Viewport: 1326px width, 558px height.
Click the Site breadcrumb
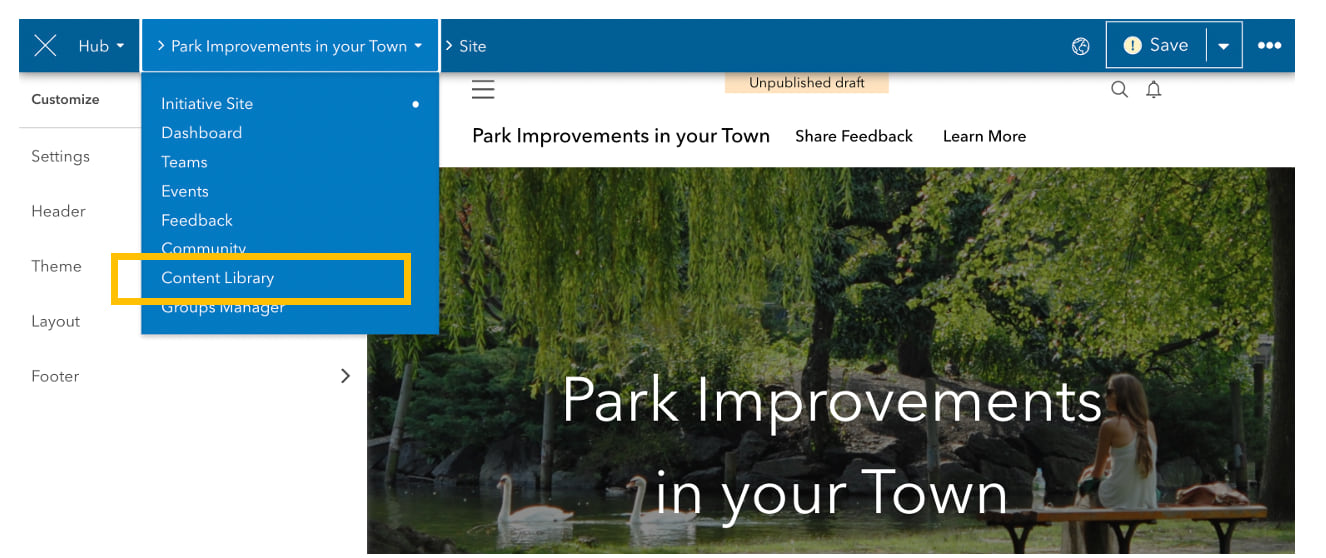pos(472,46)
